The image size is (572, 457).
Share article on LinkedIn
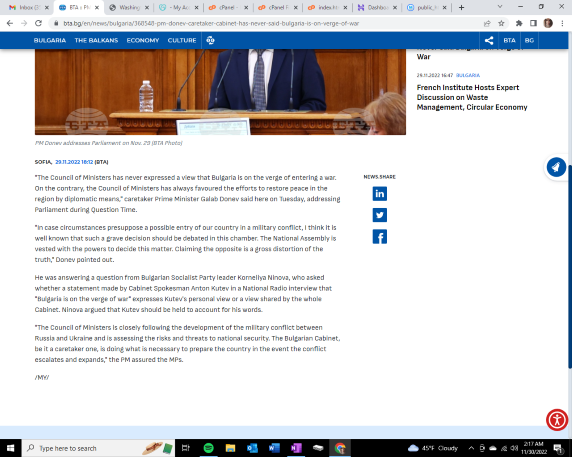tap(379, 193)
